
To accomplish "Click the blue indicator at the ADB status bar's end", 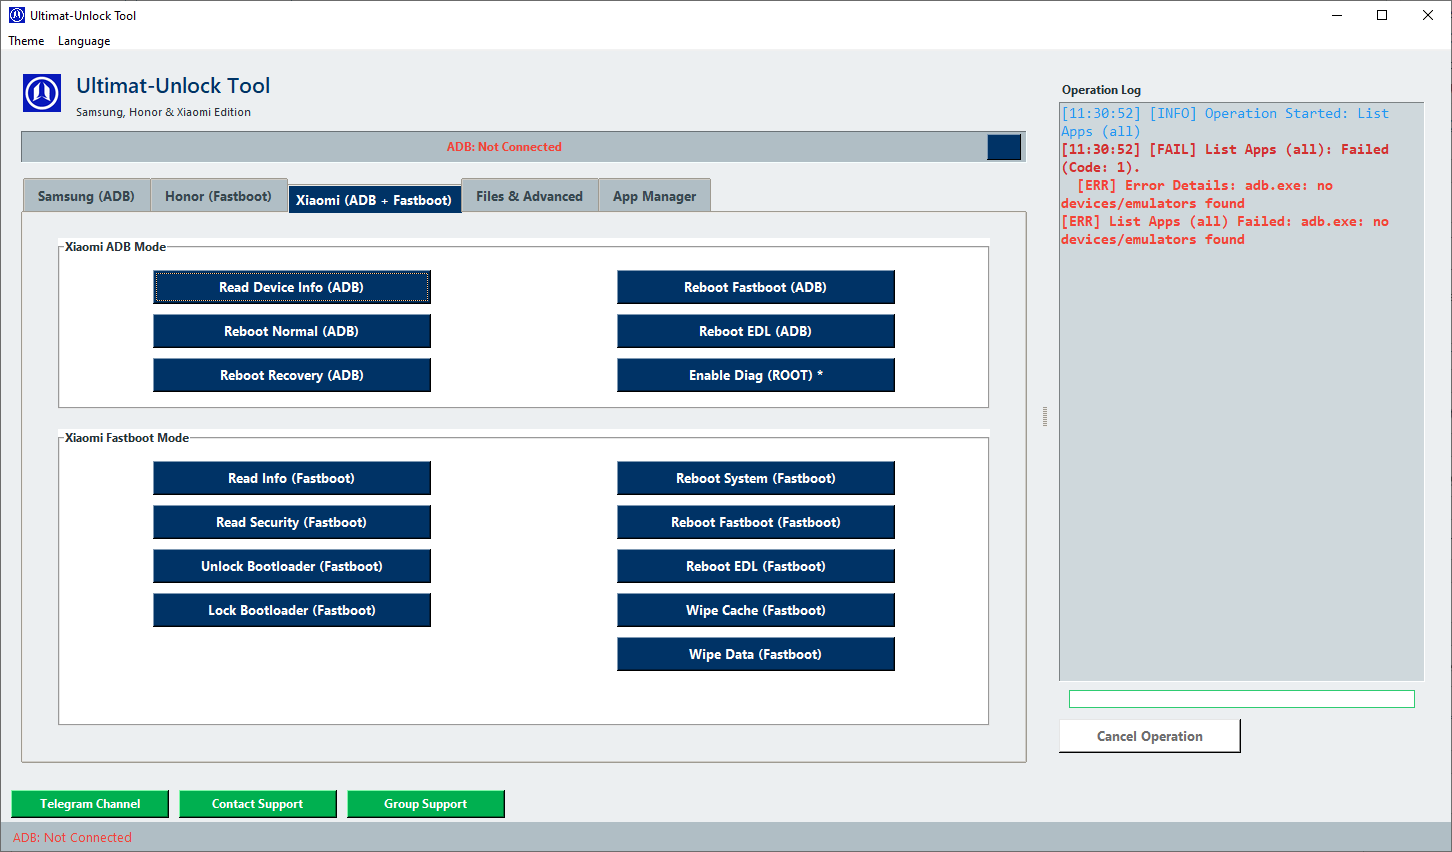I will point(1004,146).
